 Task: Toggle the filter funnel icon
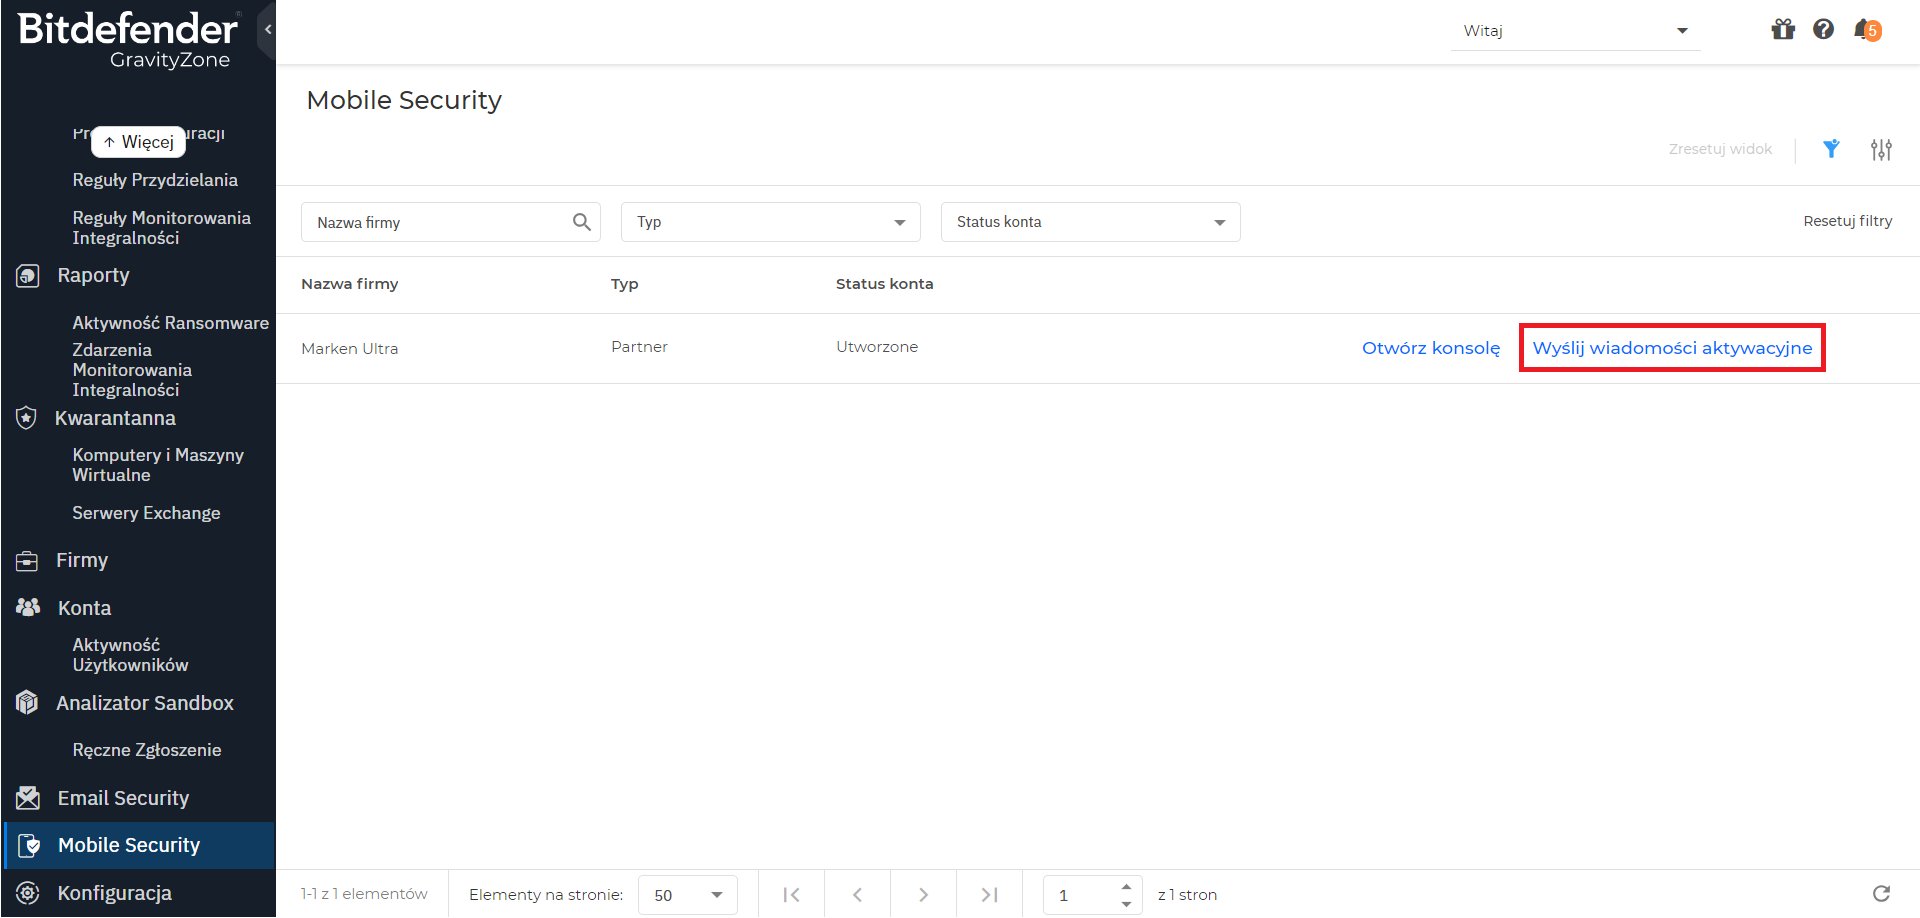pos(1831,149)
